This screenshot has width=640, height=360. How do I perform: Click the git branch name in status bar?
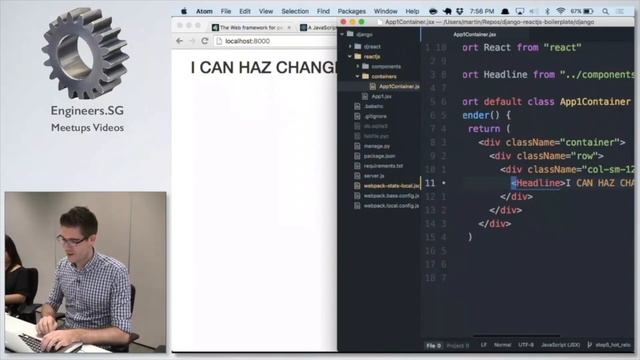pos(613,345)
